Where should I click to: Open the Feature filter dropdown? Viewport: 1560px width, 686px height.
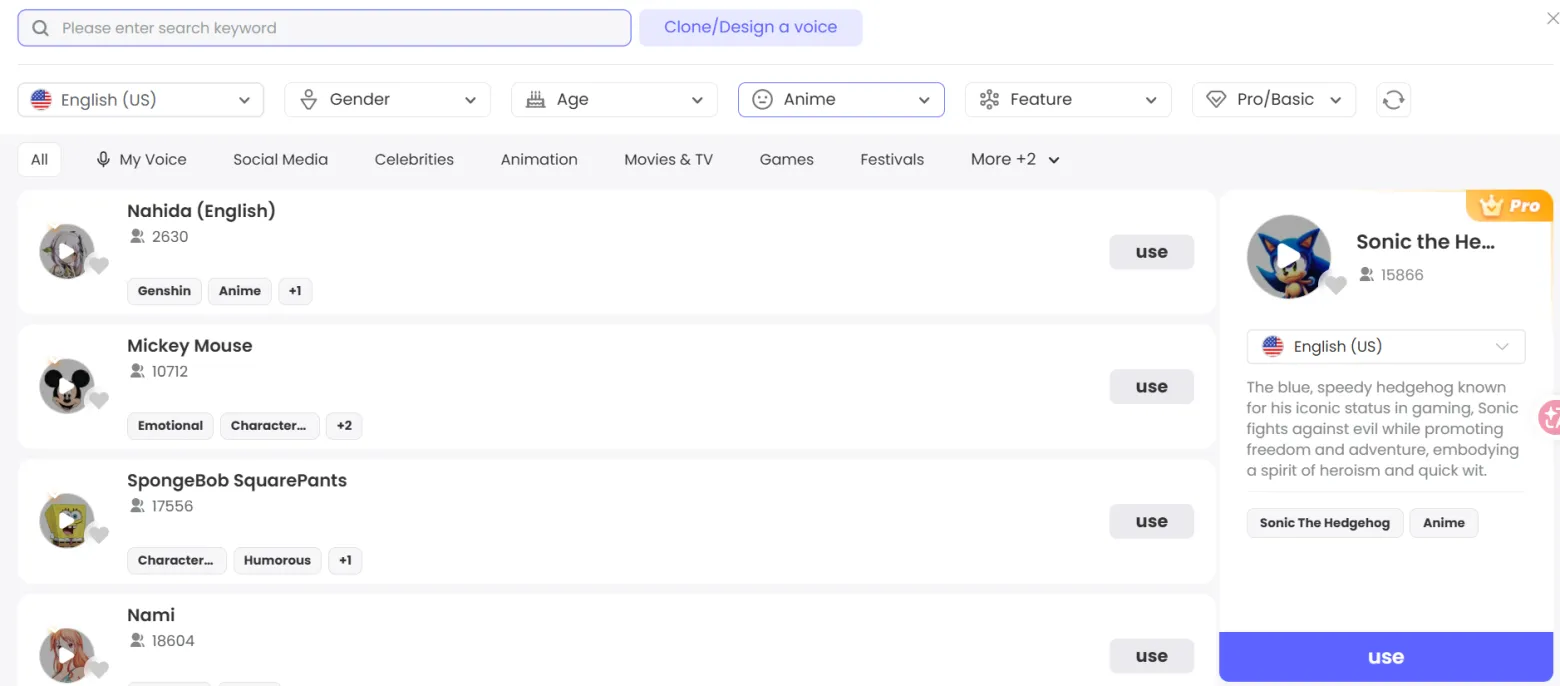coord(1068,99)
